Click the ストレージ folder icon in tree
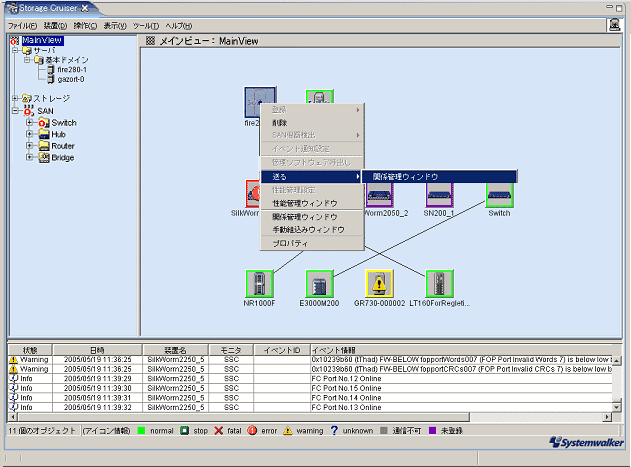The image size is (631, 467). pos(27,98)
